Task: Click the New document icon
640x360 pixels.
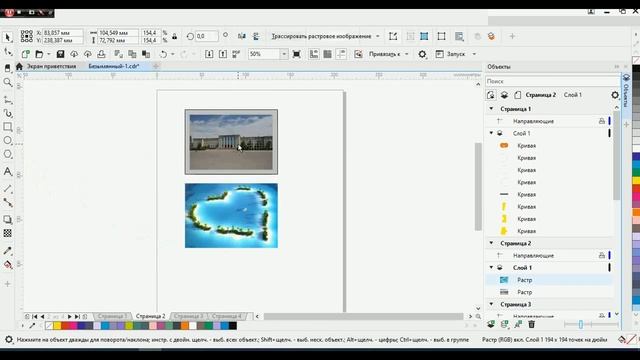Action: [x=25, y=54]
